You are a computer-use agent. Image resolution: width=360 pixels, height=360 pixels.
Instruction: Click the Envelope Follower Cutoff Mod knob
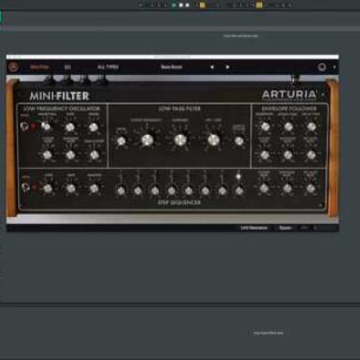265,155
